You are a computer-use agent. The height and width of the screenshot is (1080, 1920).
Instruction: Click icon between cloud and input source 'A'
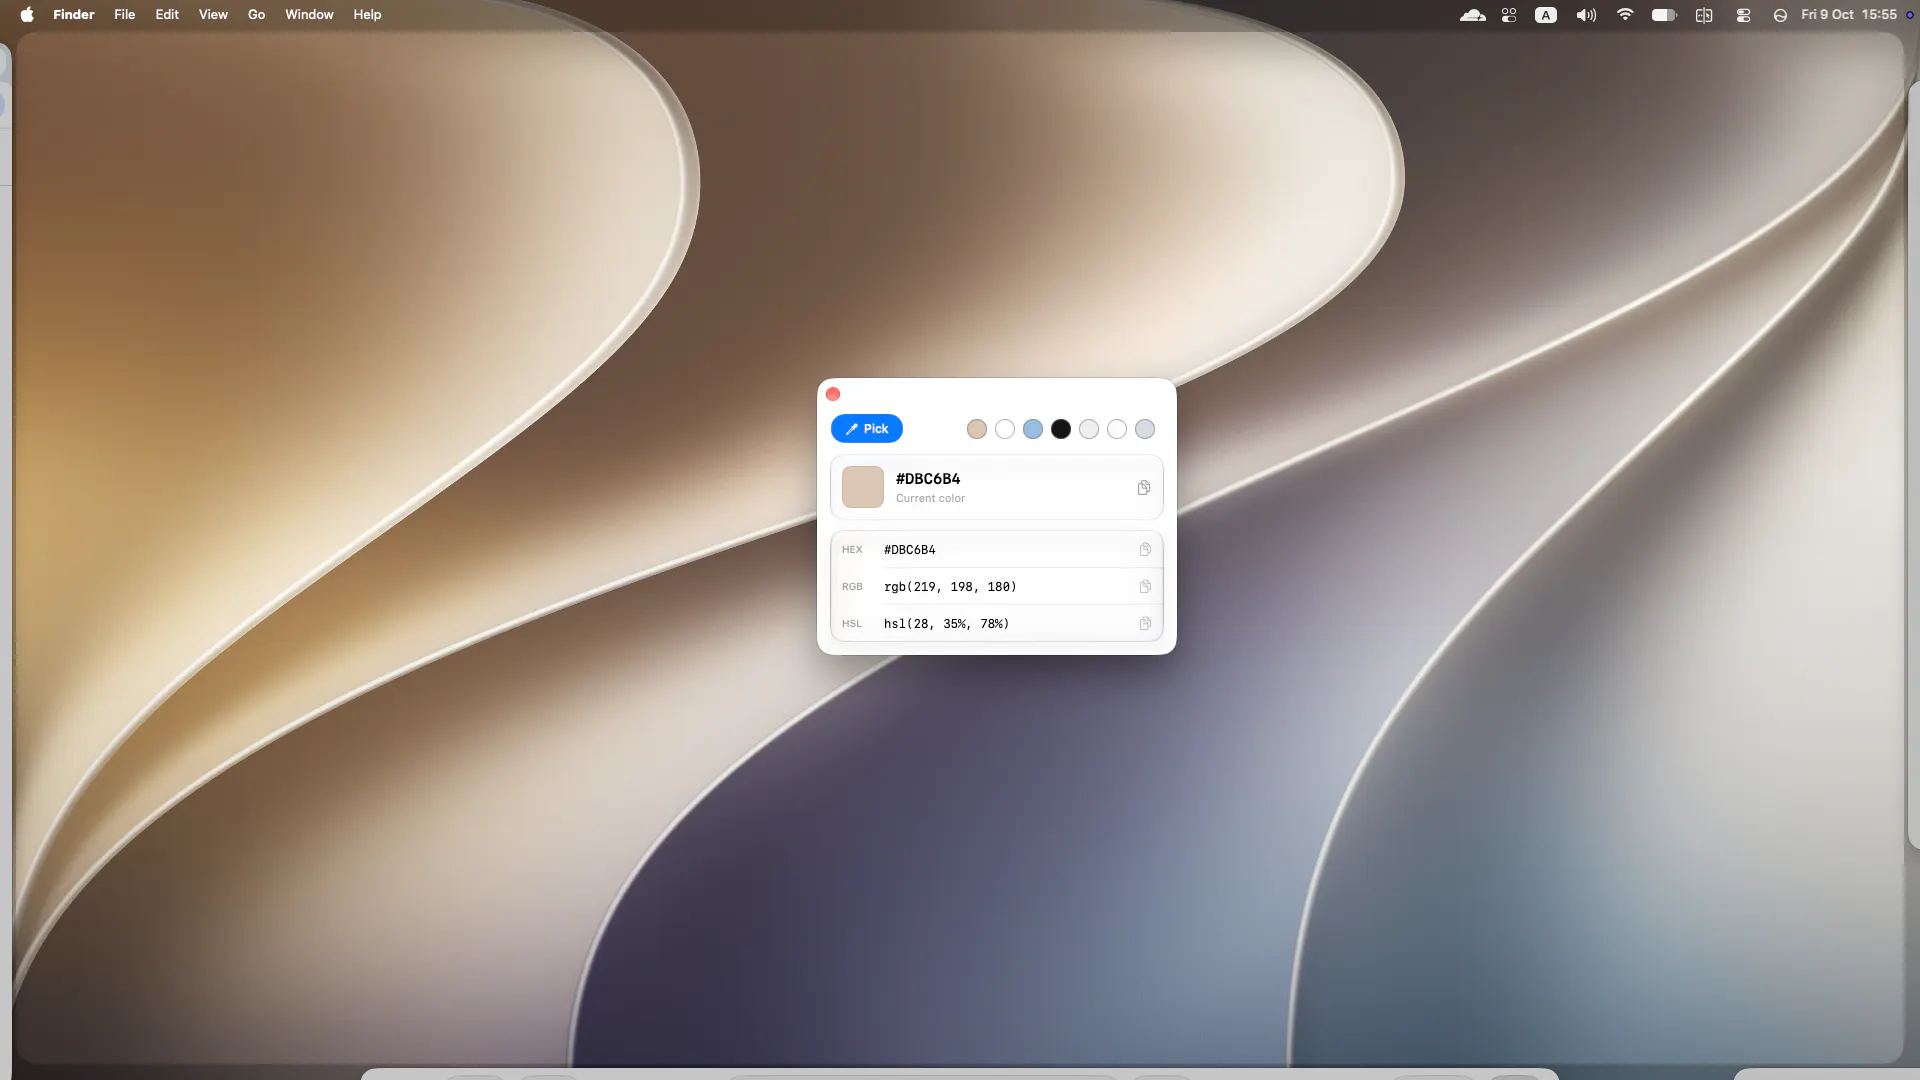[x=1509, y=15]
